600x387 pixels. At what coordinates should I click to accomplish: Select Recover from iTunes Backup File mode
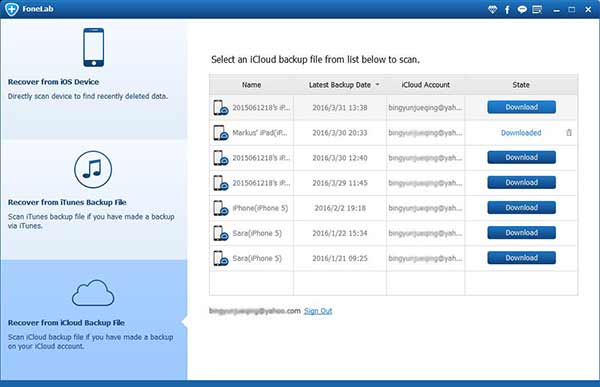tap(94, 200)
